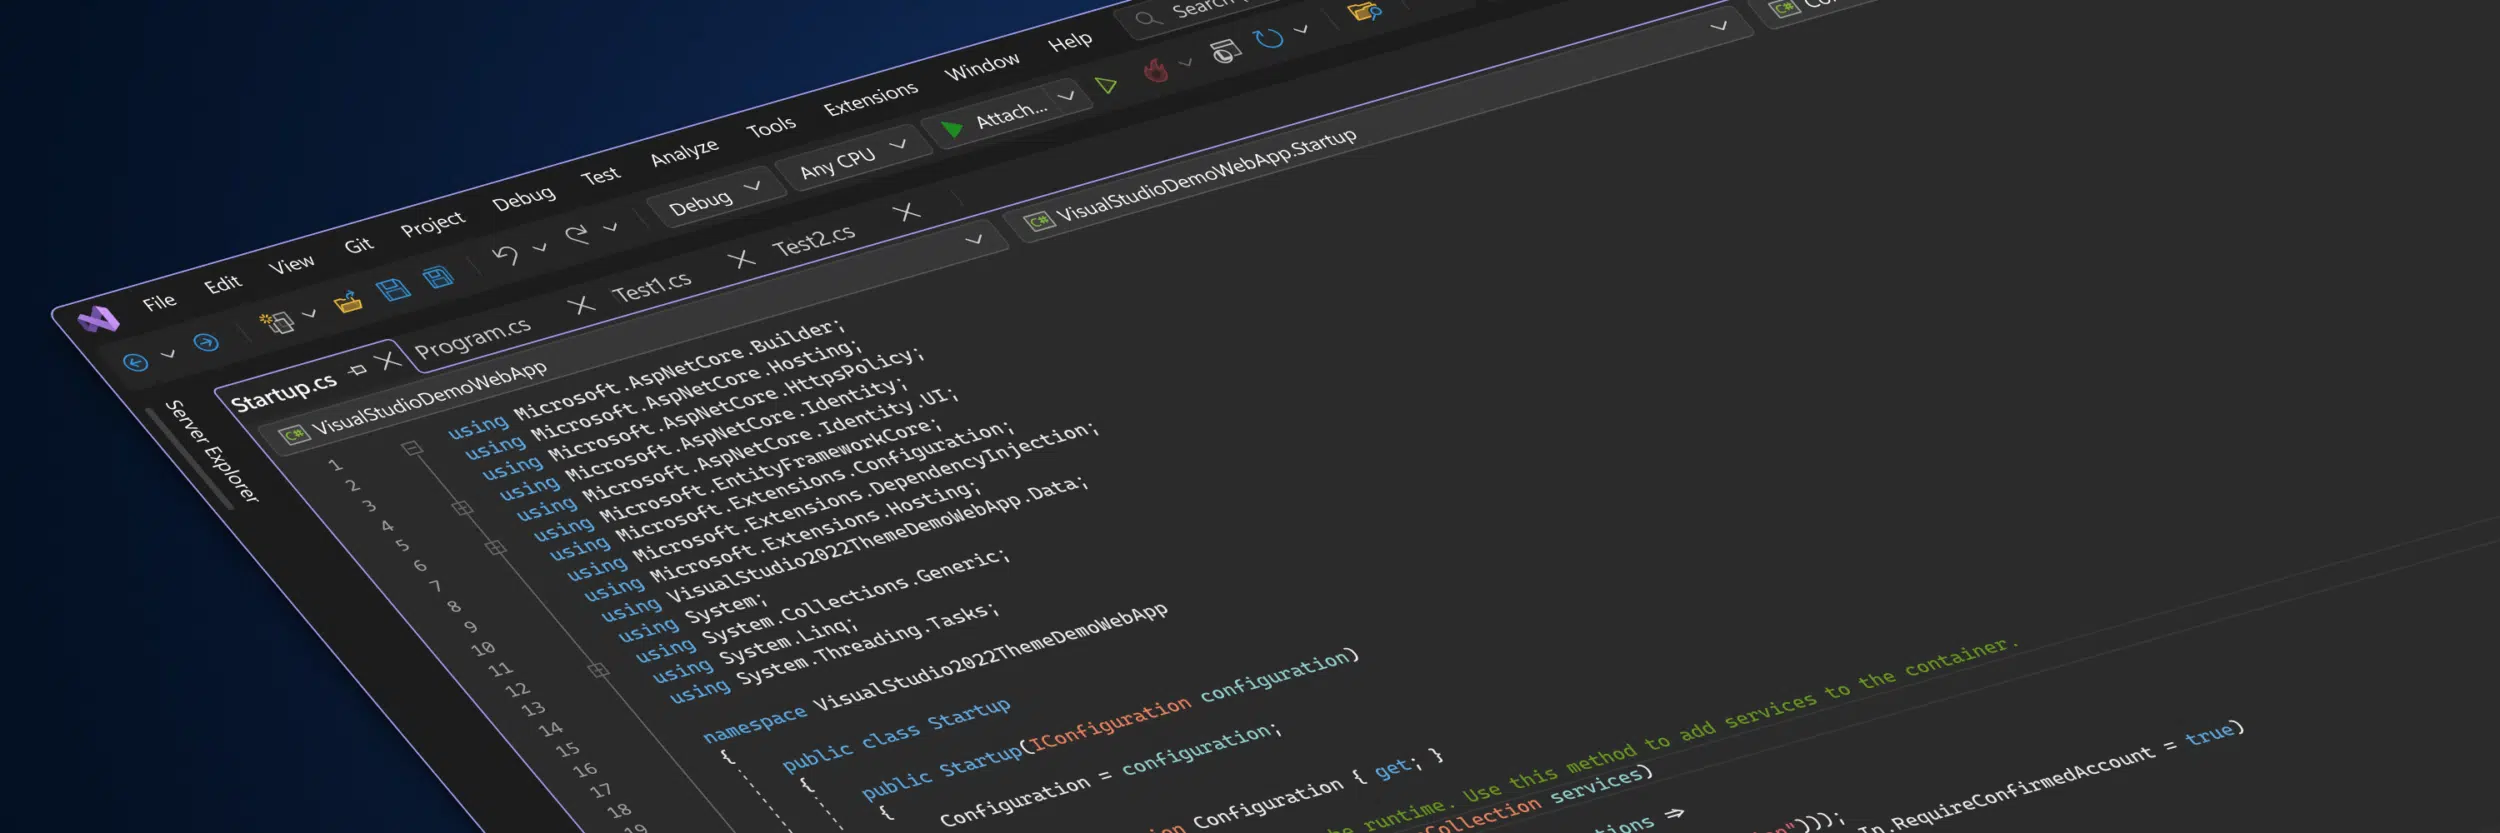Open the Server Explorer side panel
Viewport: 2500px width, 833px height.
pyautogui.click(x=211, y=451)
